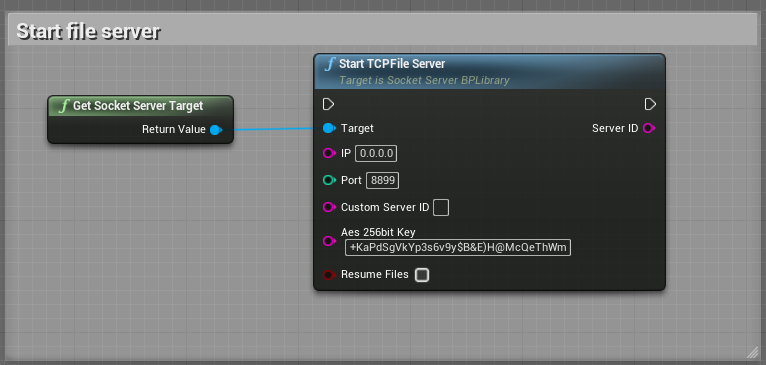The image size is (766, 365).
Task: Click the dark red Resume Files pin
Action: pyautogui.click(x=329, y=275)
